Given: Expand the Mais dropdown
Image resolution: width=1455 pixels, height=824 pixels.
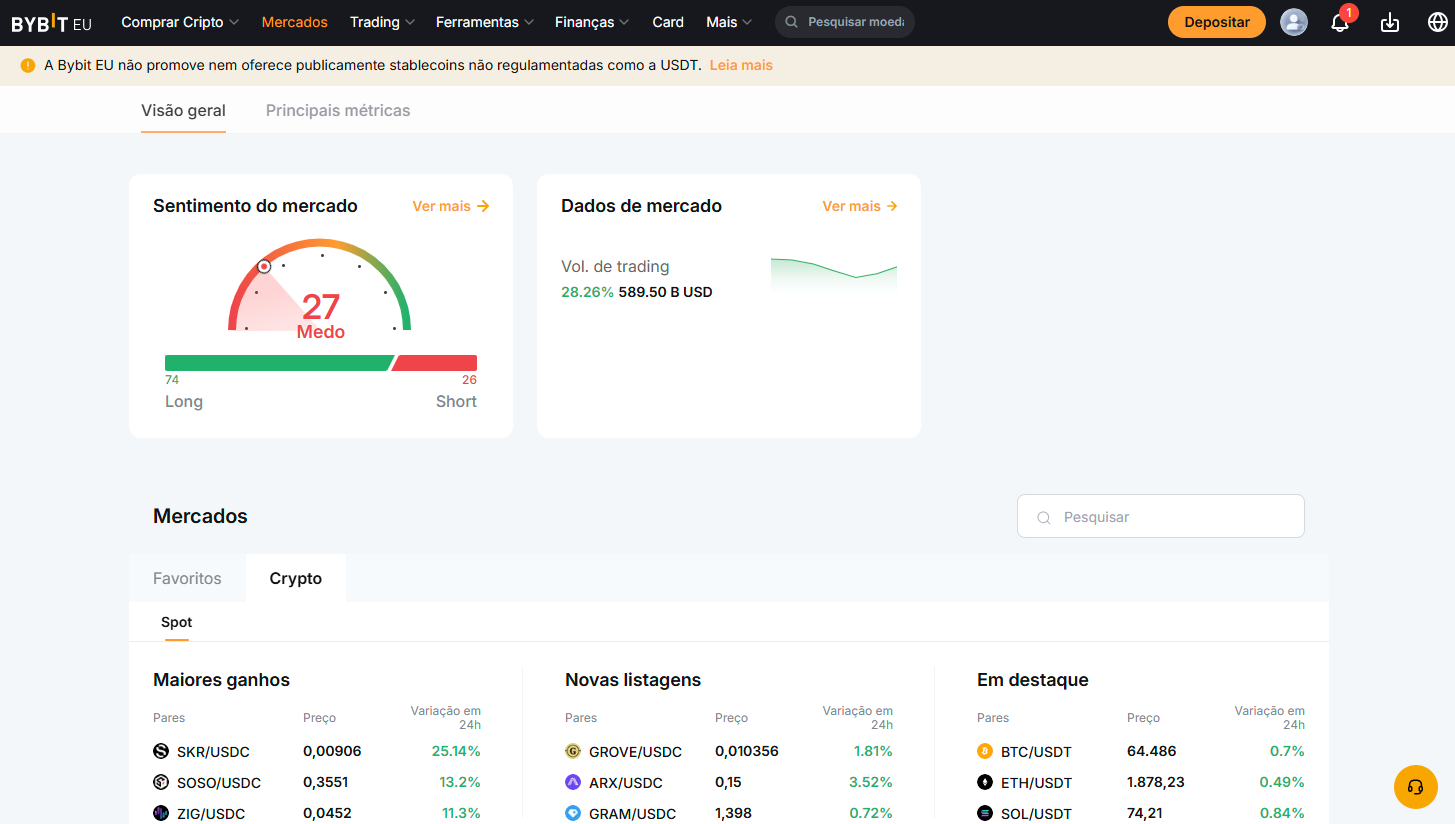Looking at the screenshot, I should [729, 22].
